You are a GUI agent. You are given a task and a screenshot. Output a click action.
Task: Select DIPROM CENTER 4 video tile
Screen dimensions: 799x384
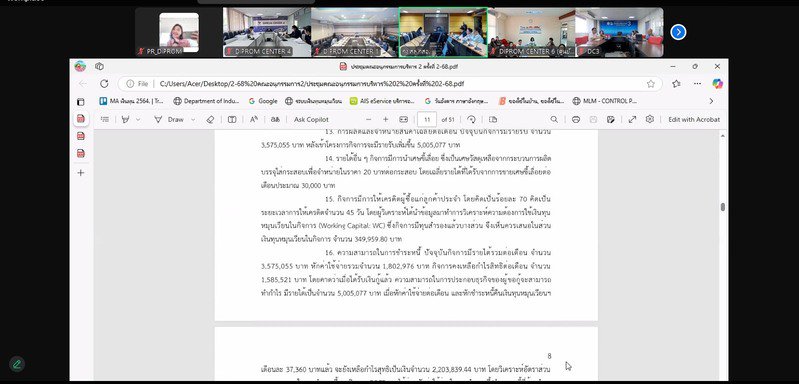[x=267, y=32]
